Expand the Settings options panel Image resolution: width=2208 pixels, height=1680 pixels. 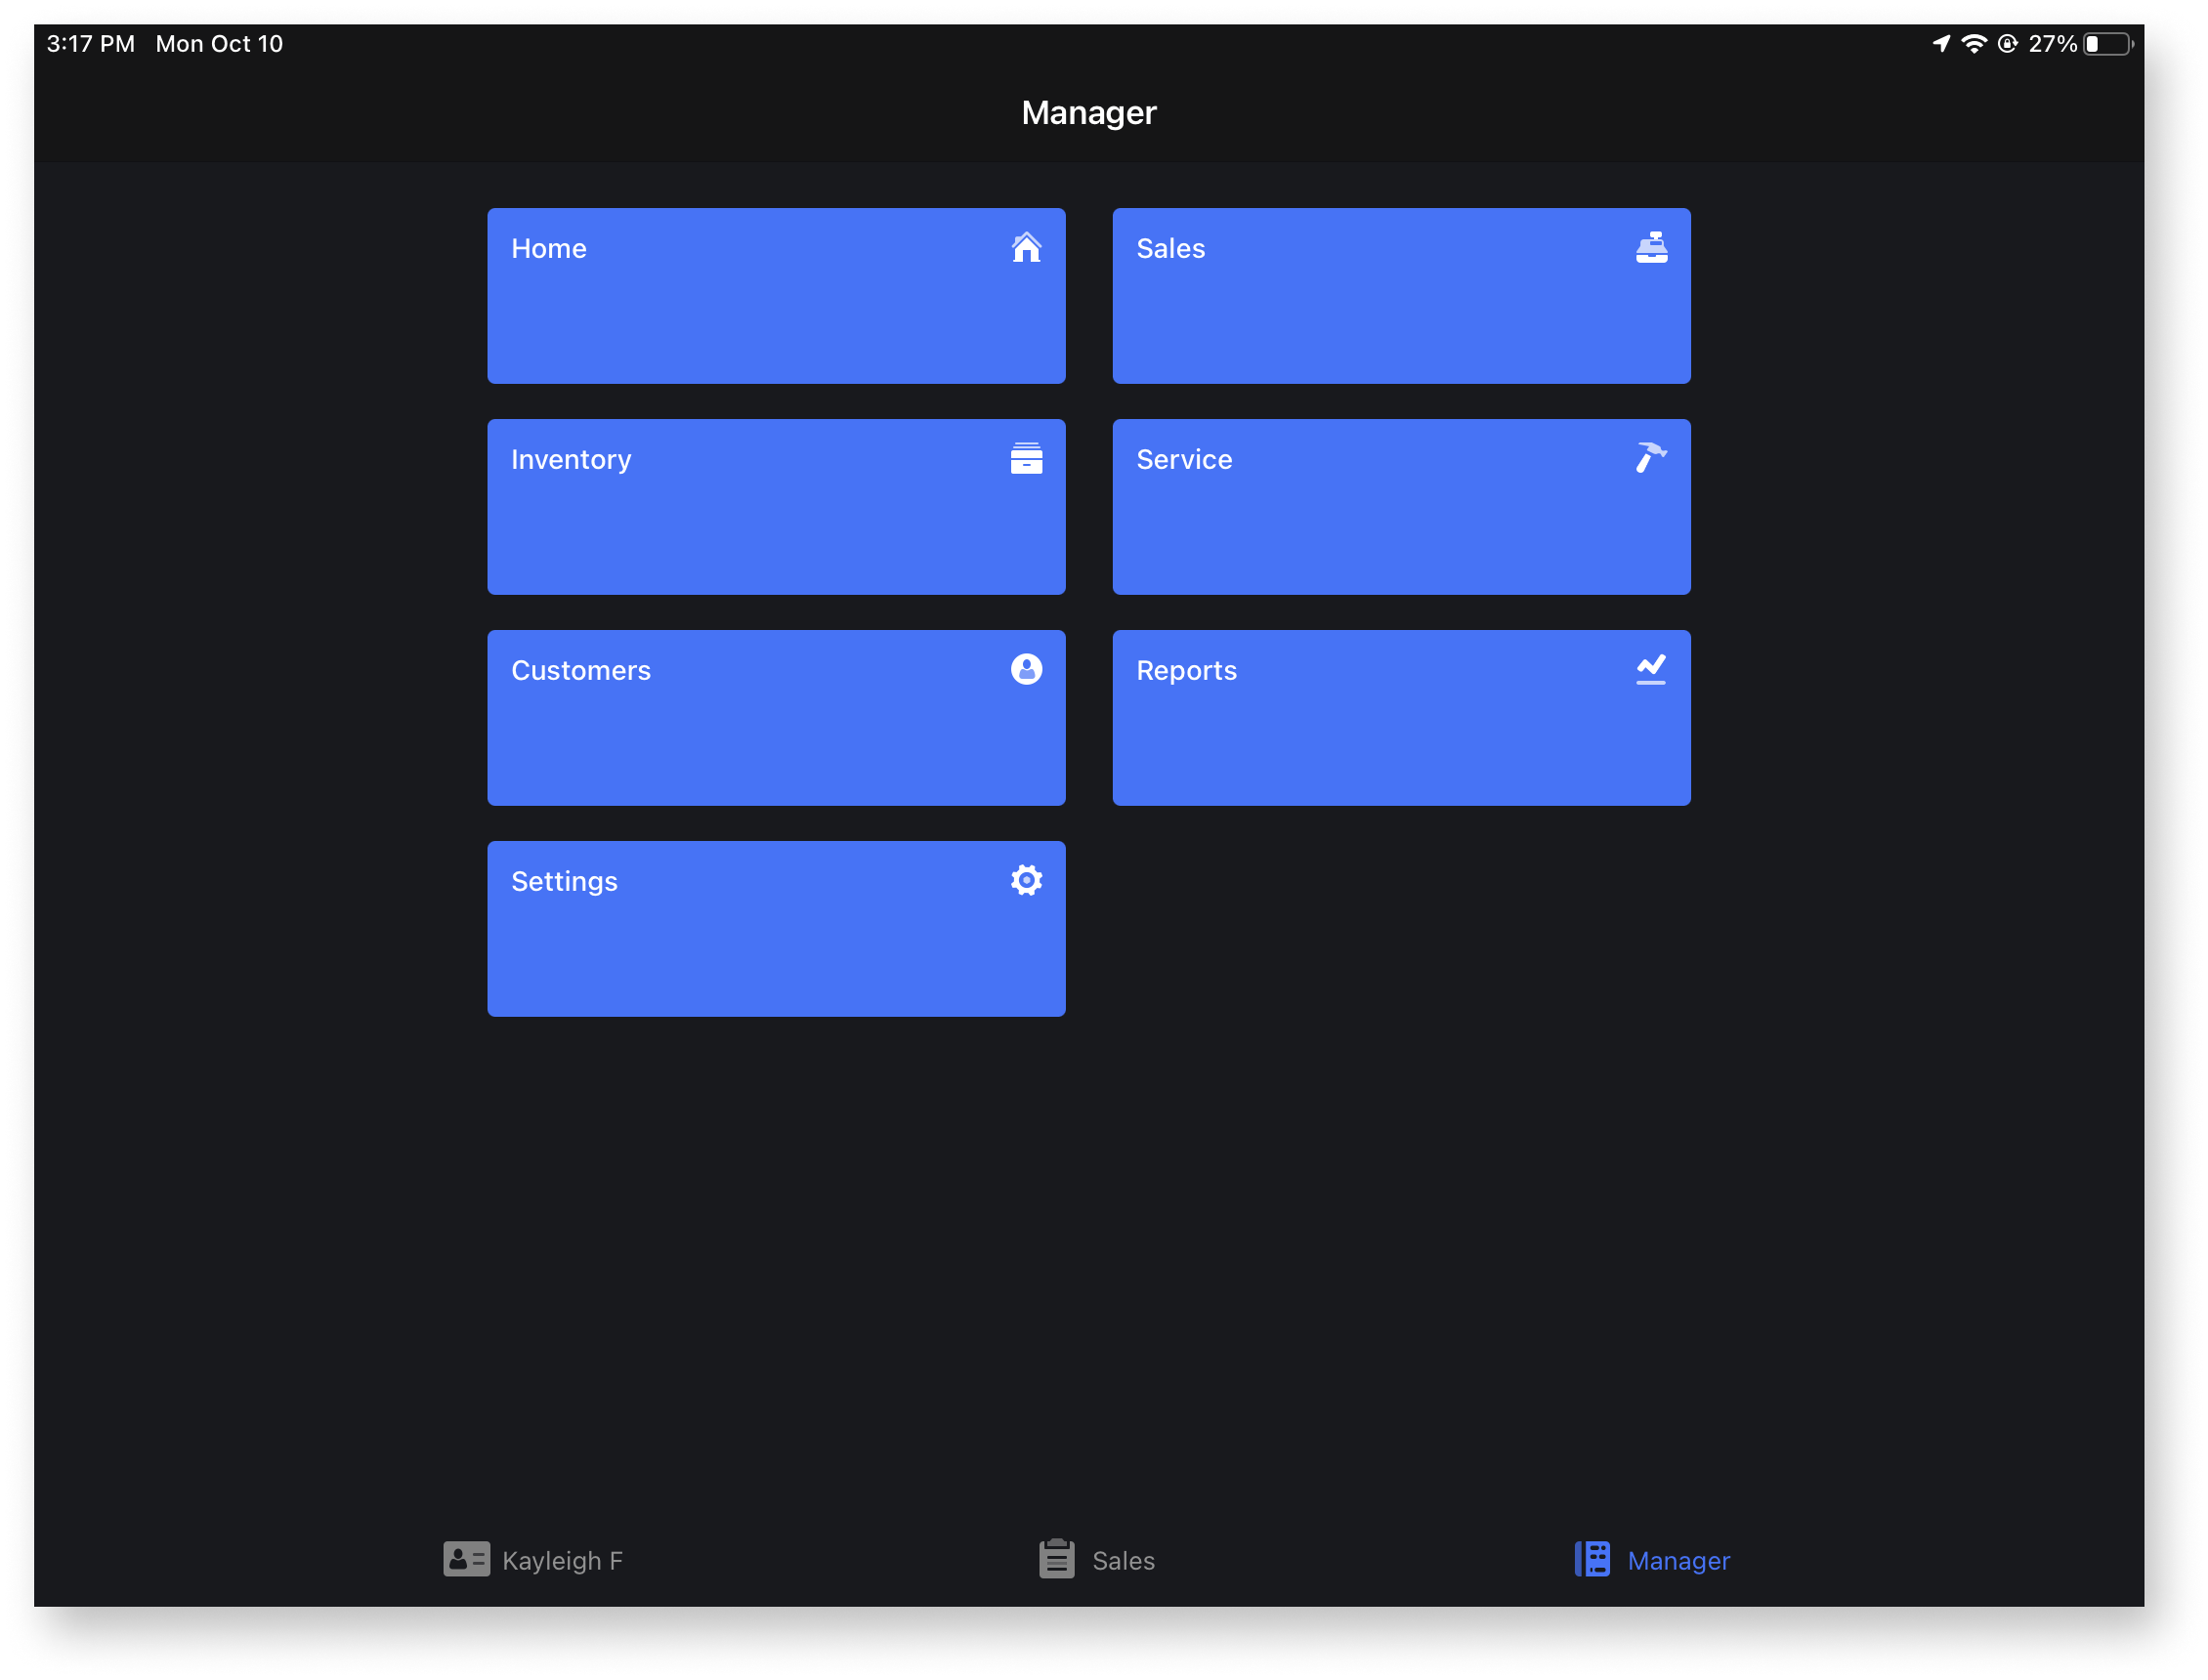click(775, 927)
